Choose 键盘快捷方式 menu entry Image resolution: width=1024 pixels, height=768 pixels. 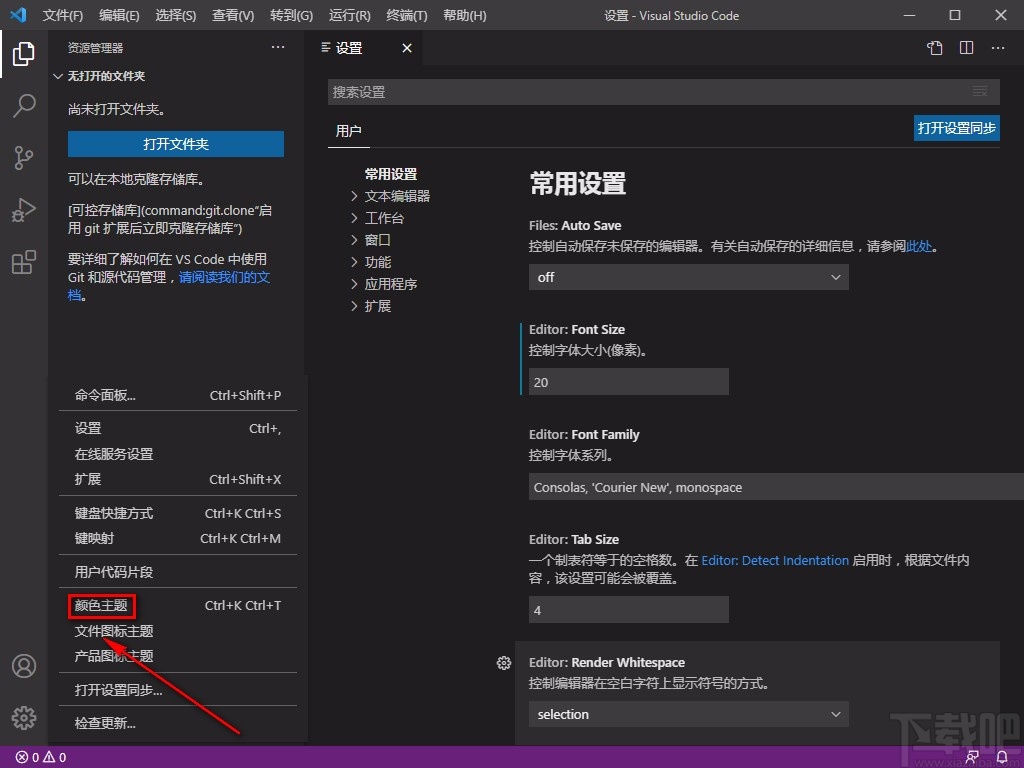tap(178, 513)
